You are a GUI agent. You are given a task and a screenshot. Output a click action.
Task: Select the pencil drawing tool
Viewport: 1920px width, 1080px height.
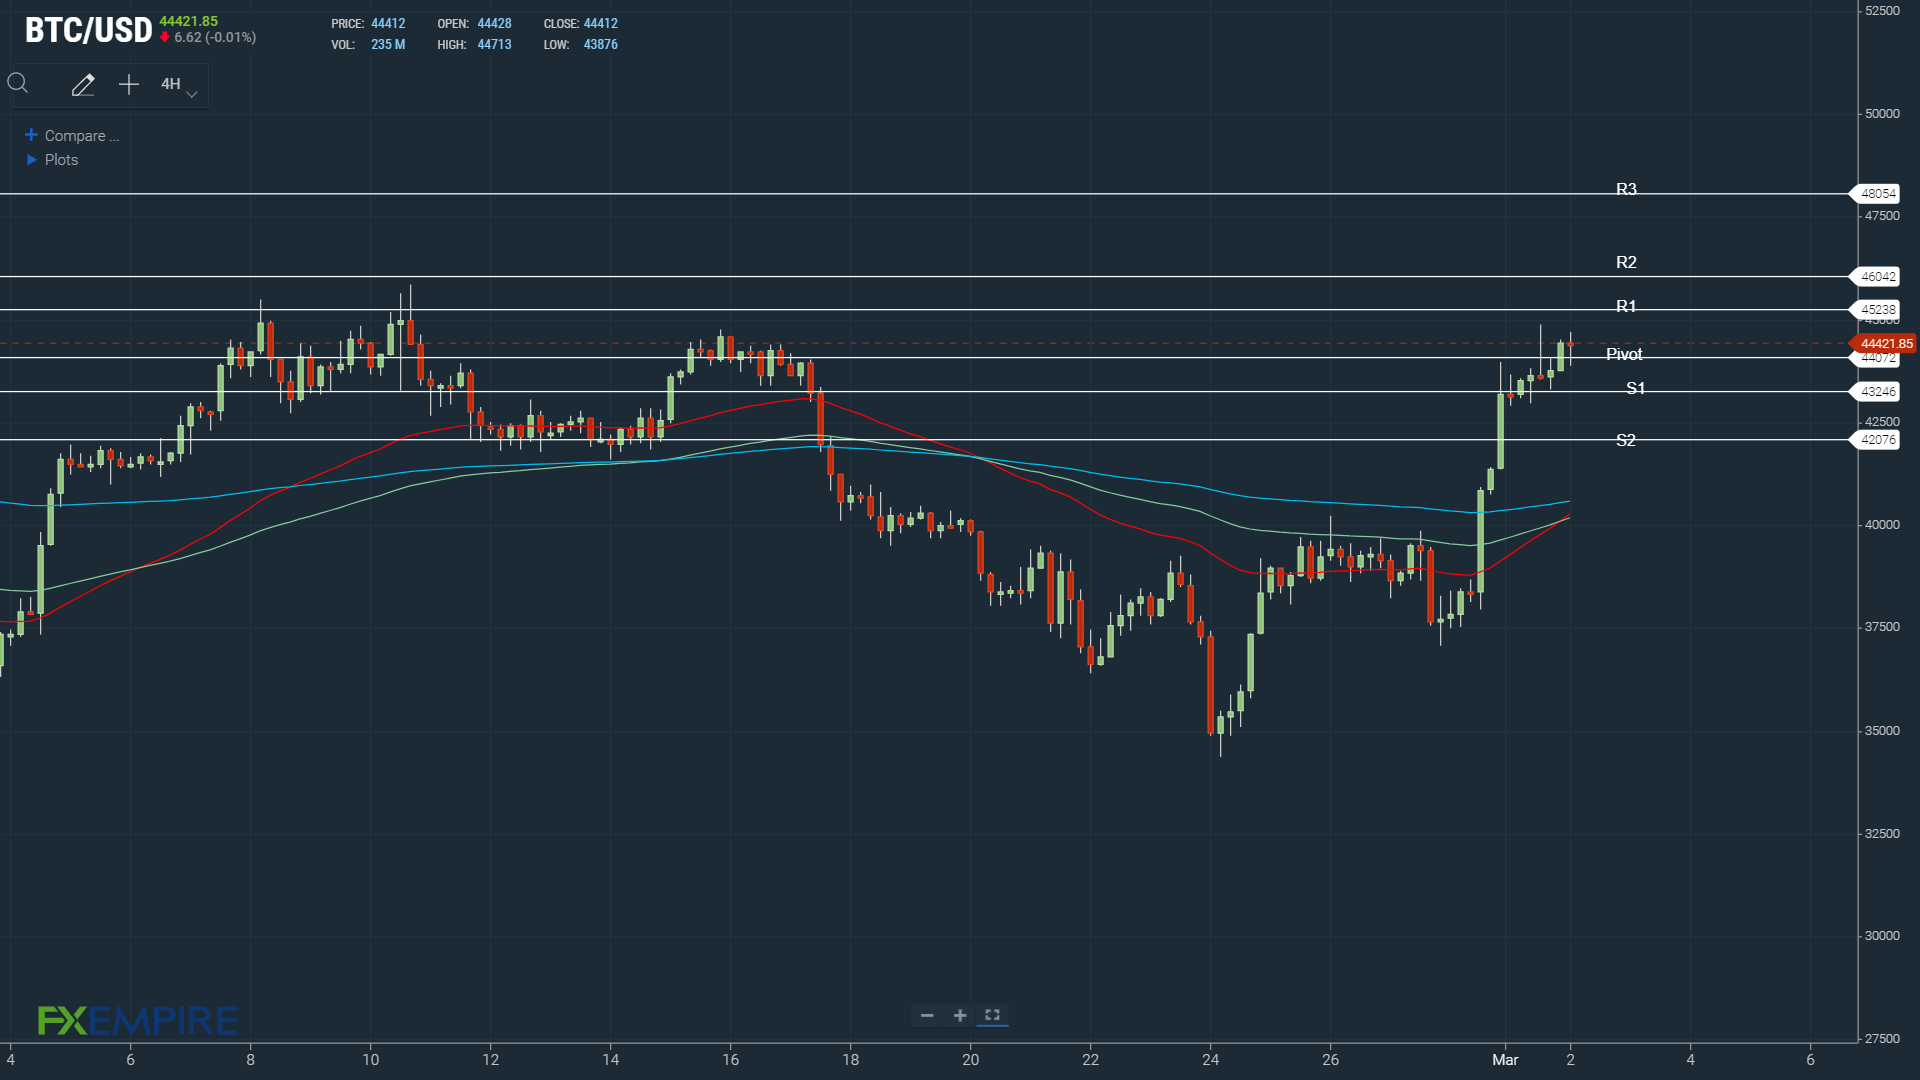(83, 85)
